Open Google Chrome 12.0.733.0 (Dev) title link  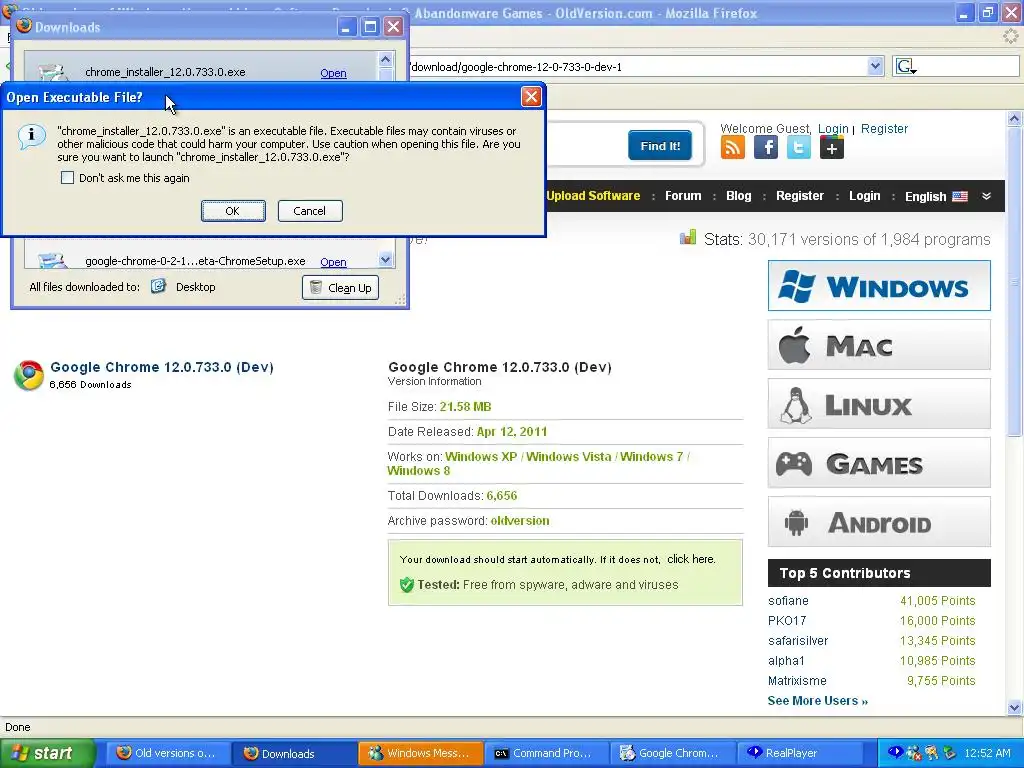[x=162, y=367]
